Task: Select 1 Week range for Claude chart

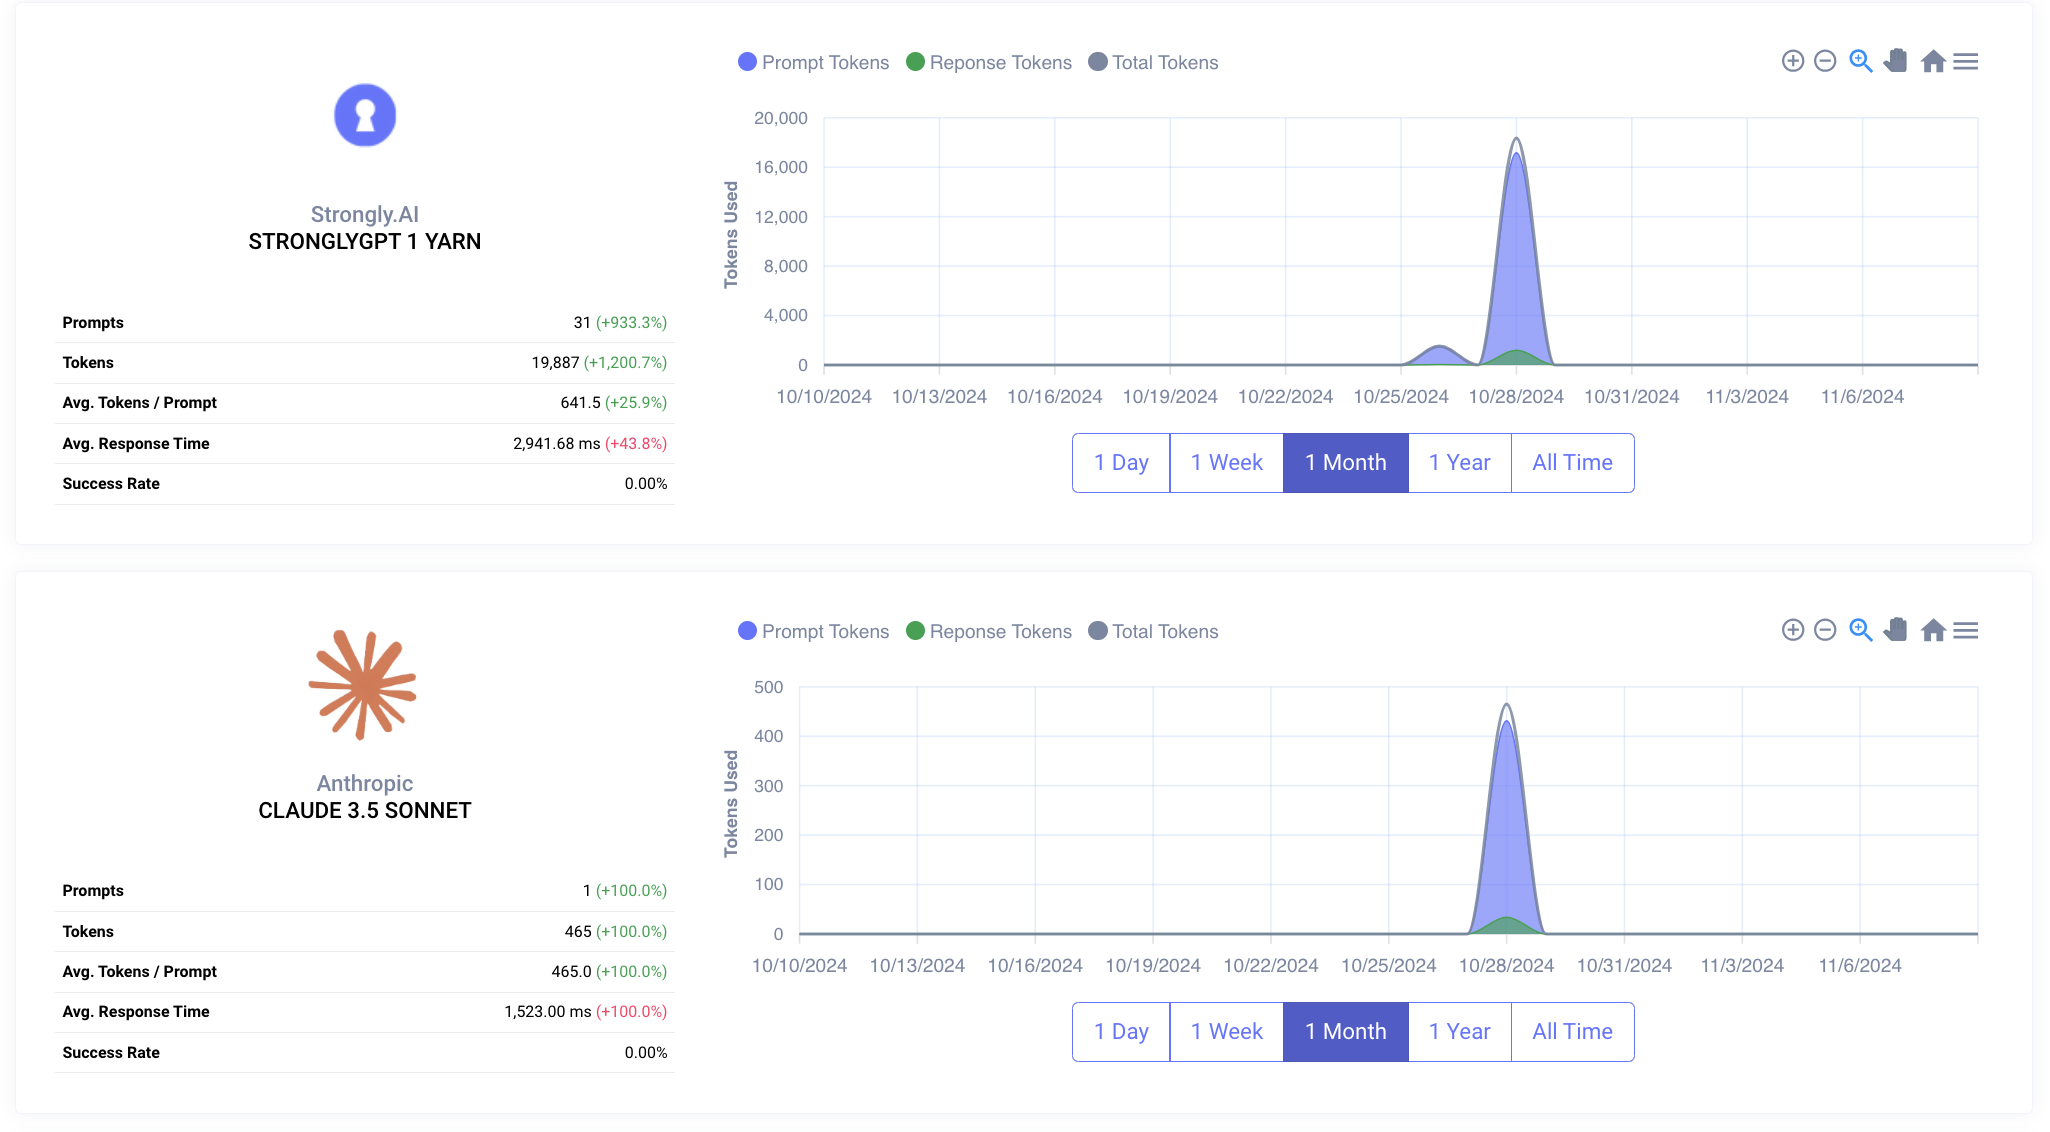Action: pos(1227,1032)
